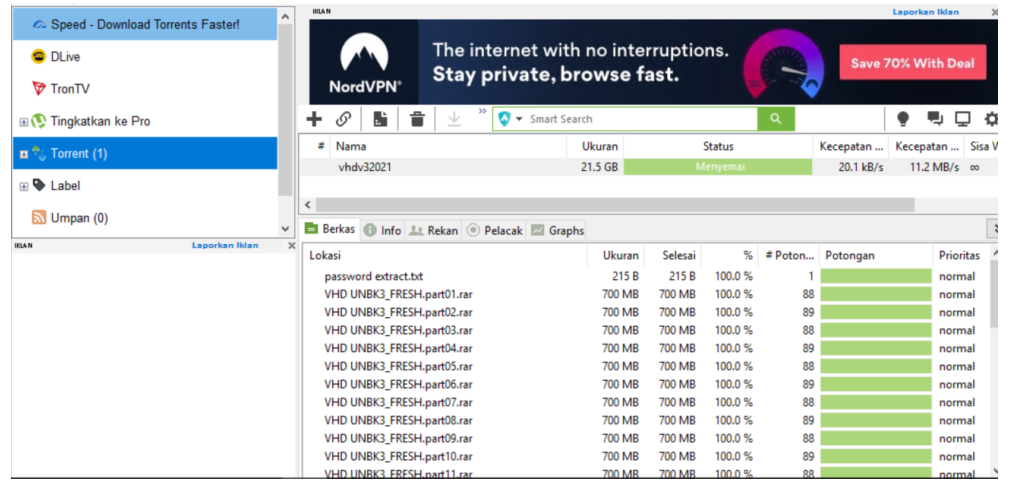Click the chat bubbles icon in toolbar

935,119
